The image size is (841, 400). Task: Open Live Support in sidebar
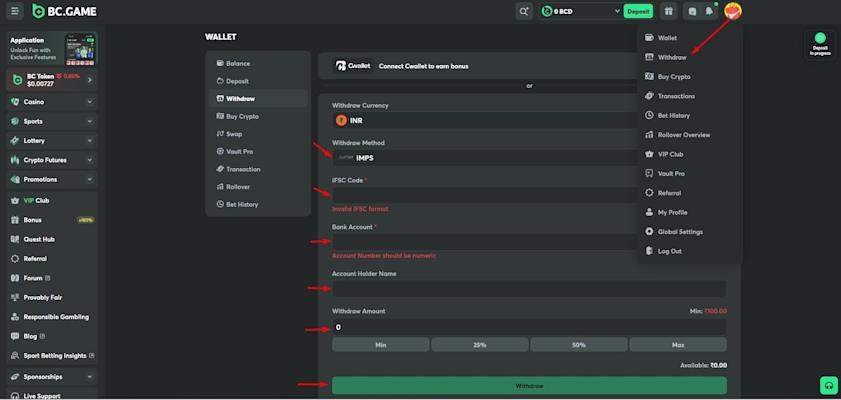[x=51, y=396]
